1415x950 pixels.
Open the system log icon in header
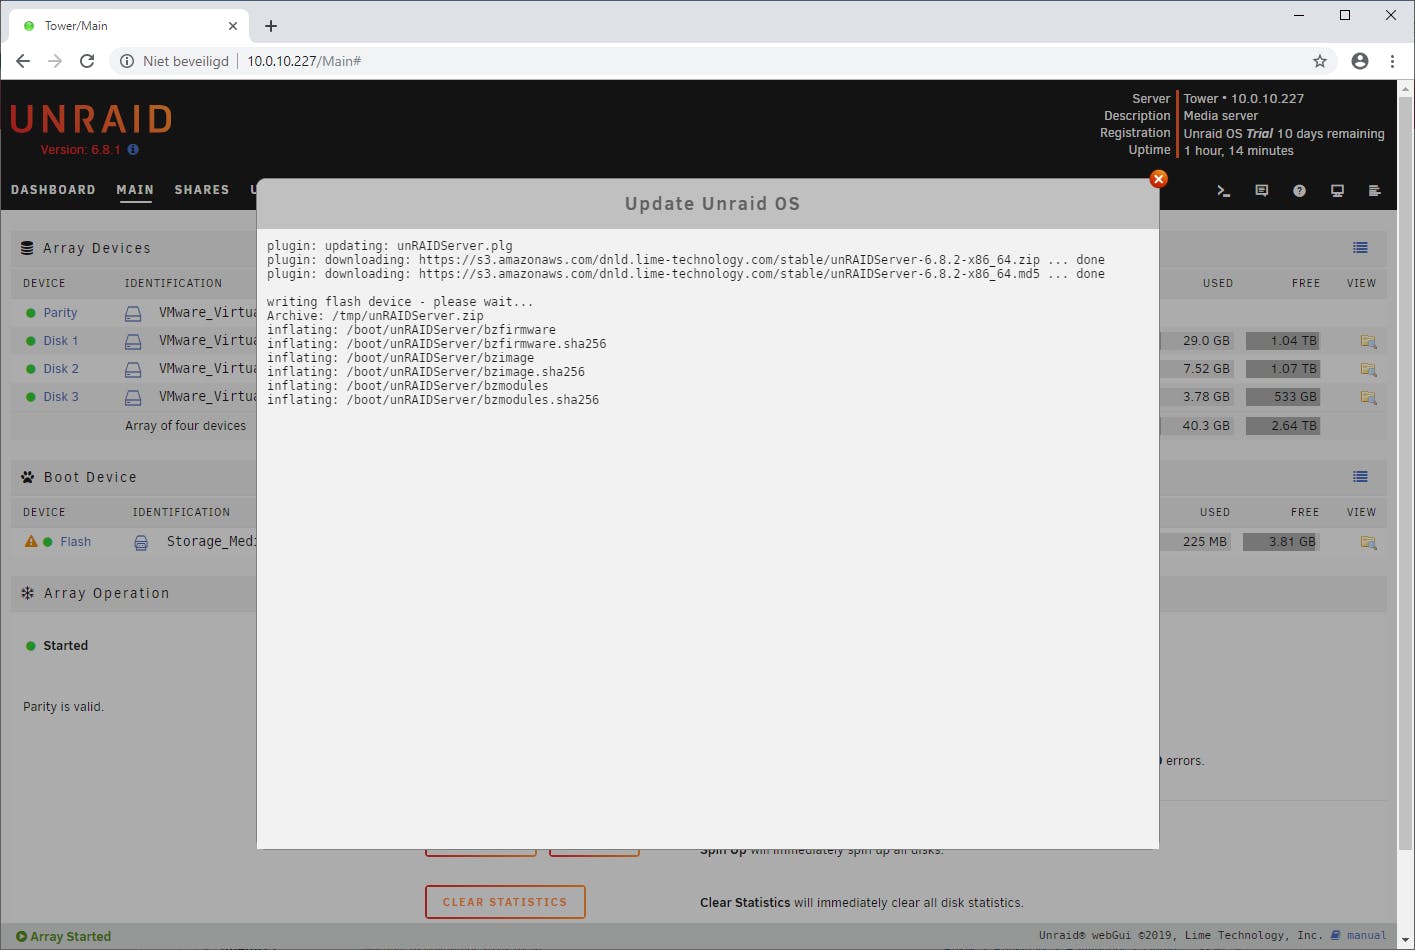1374,190
